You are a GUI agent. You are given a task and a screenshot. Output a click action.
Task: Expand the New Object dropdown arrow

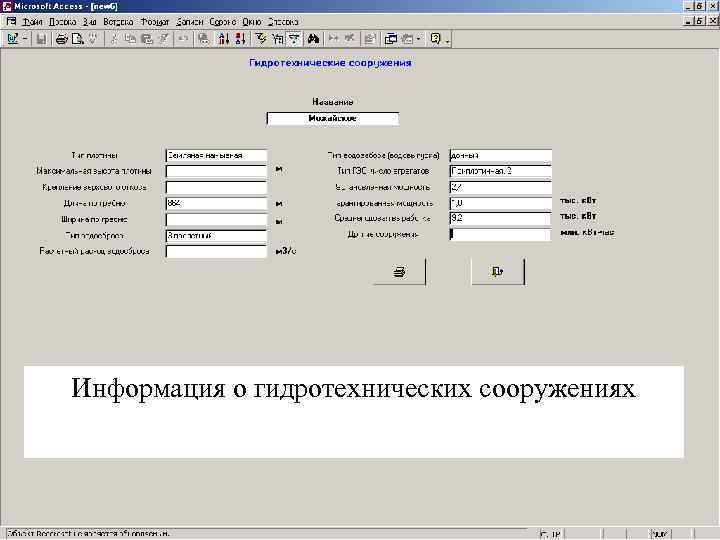(418, 39)
